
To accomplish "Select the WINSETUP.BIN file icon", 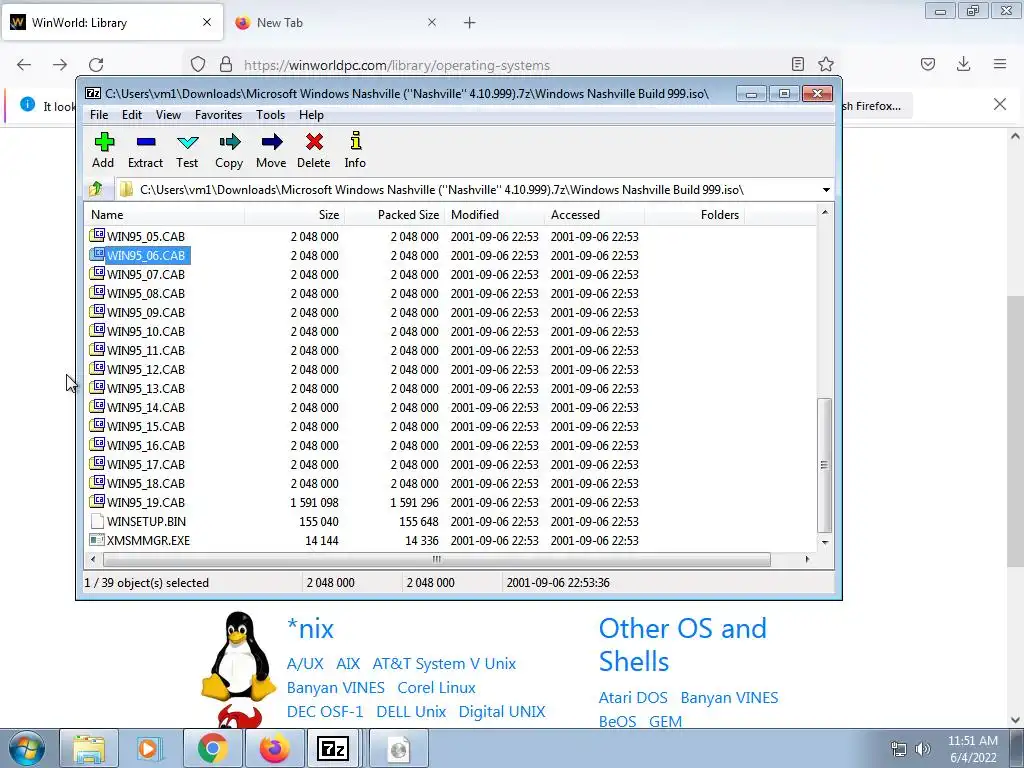I will coord(97,521).
